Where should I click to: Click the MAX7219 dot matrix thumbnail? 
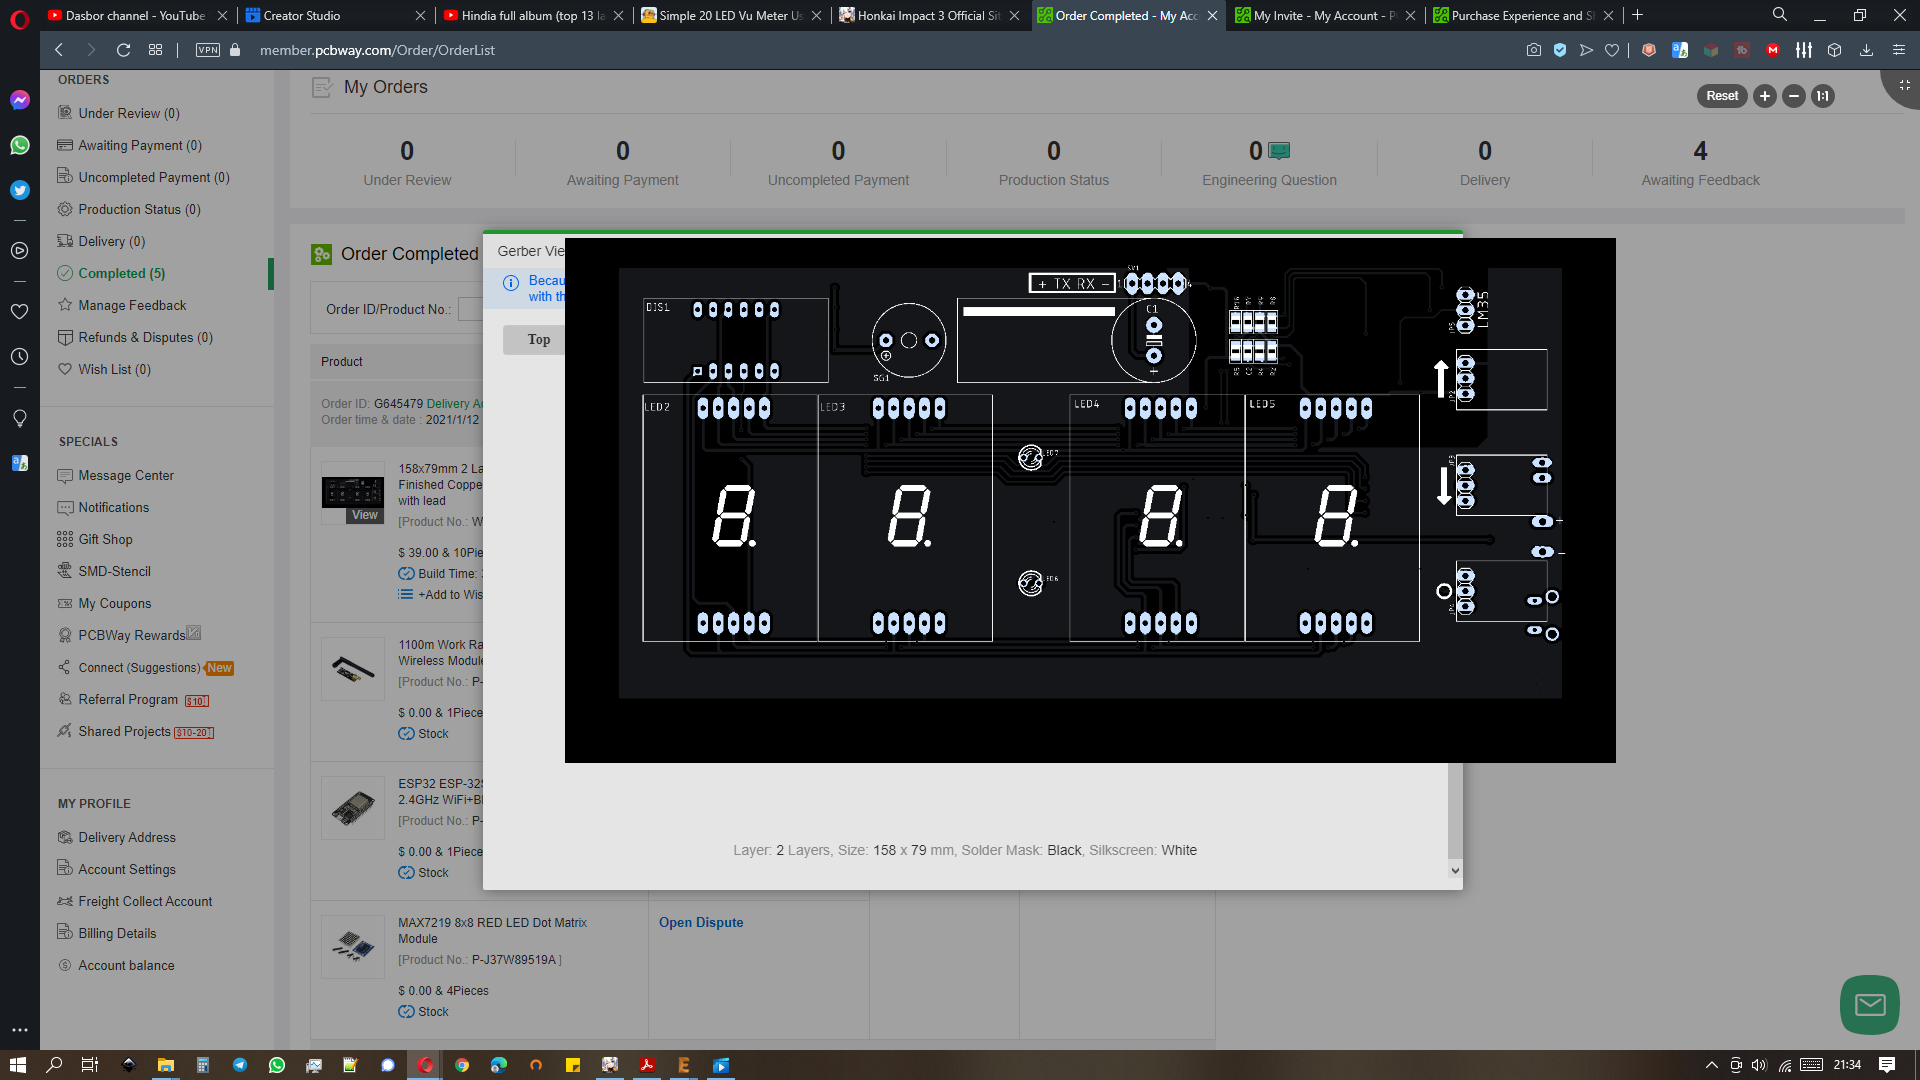point(353,946)
